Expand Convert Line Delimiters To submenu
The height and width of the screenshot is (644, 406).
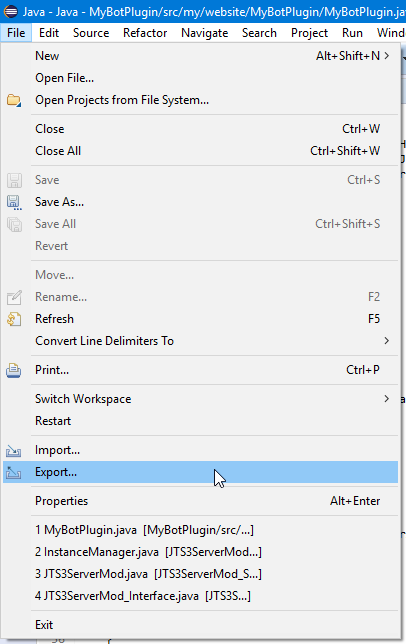[387, 341]
